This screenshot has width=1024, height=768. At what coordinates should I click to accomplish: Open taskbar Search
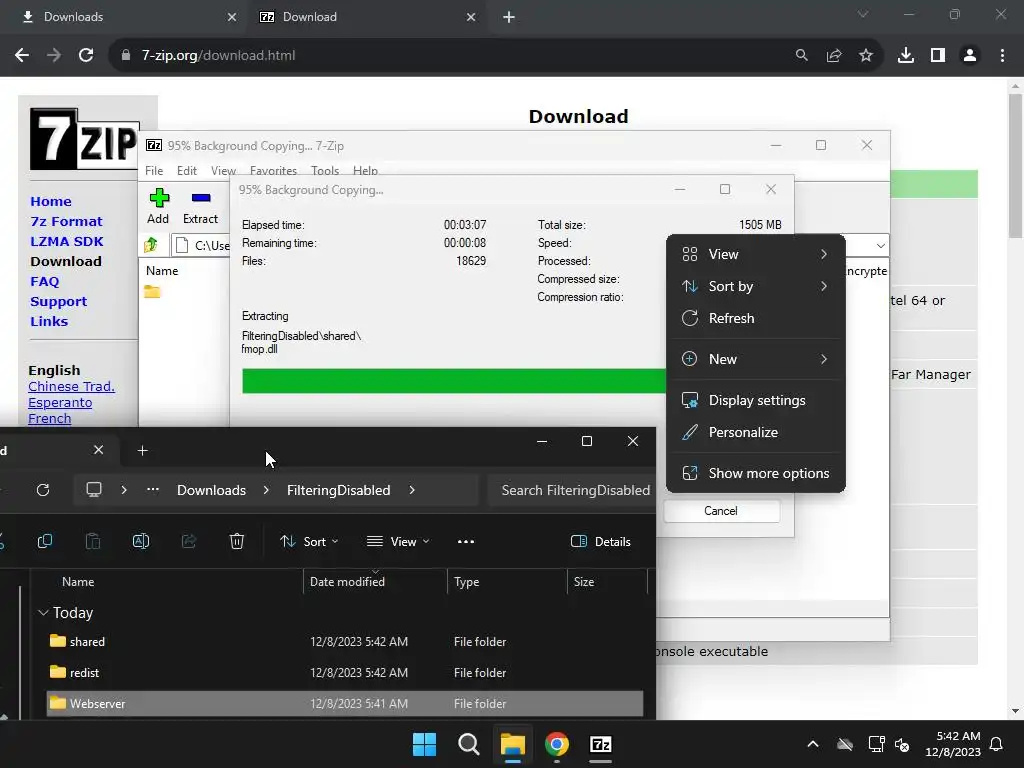(x=469, y=744)
